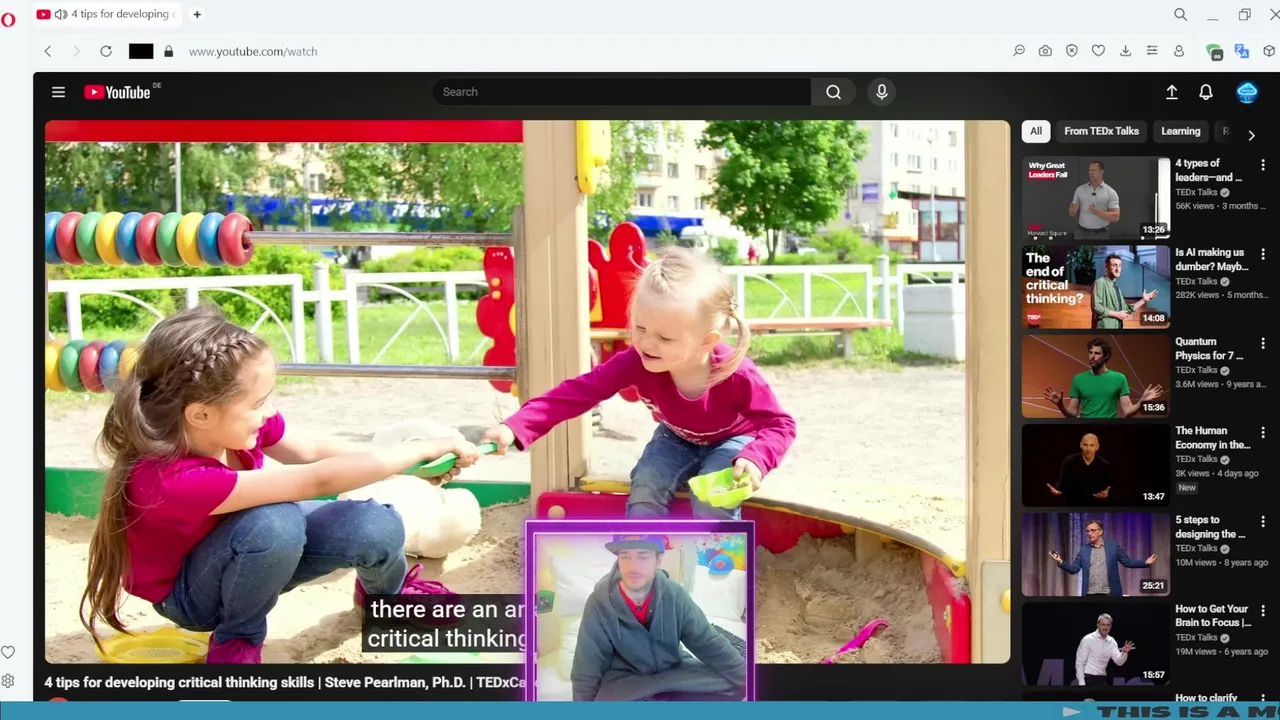Open the YouTube account avatar
Image resolution: width=1280 pixels, height=720 pixels.
pos(1247,92)
